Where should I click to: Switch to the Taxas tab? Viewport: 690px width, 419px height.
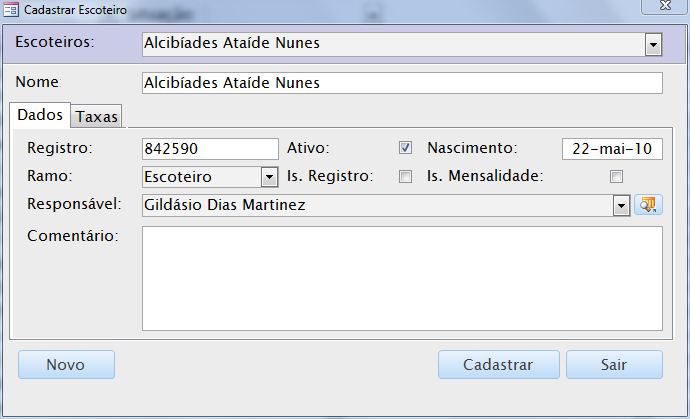click(x=97, y=117)
